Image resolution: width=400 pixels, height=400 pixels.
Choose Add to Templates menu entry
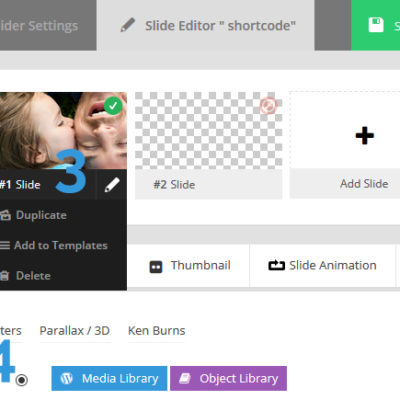click(54, 245)
